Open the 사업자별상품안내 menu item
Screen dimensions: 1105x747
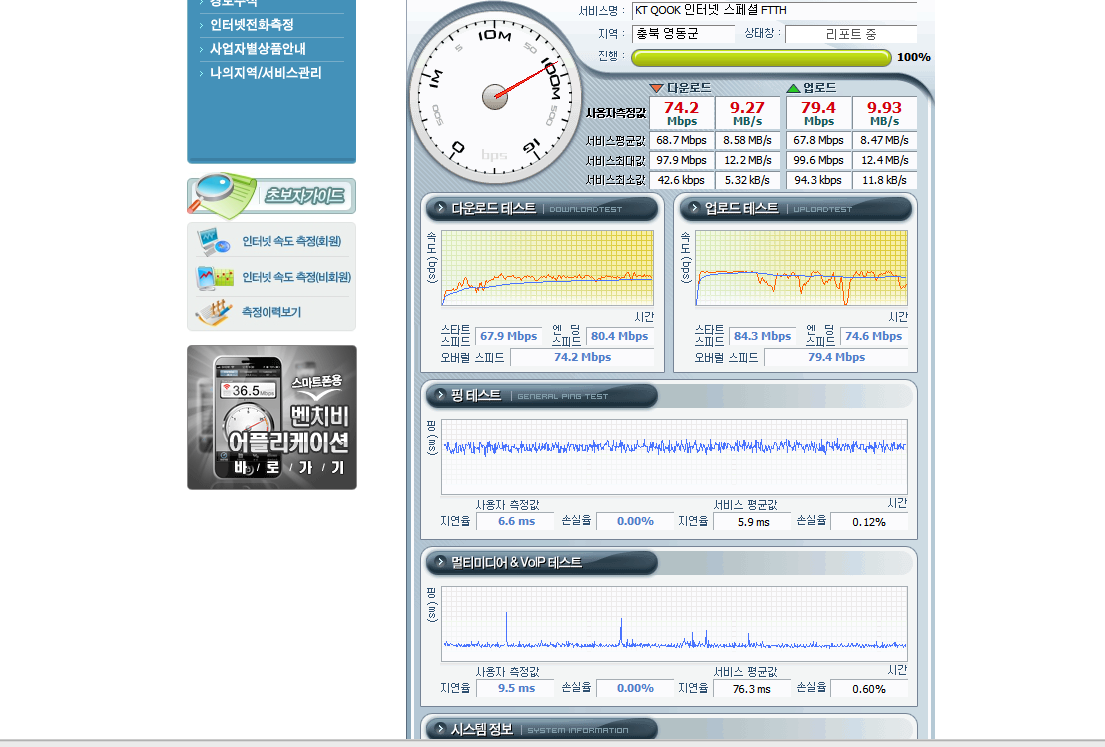click(258, 49)
